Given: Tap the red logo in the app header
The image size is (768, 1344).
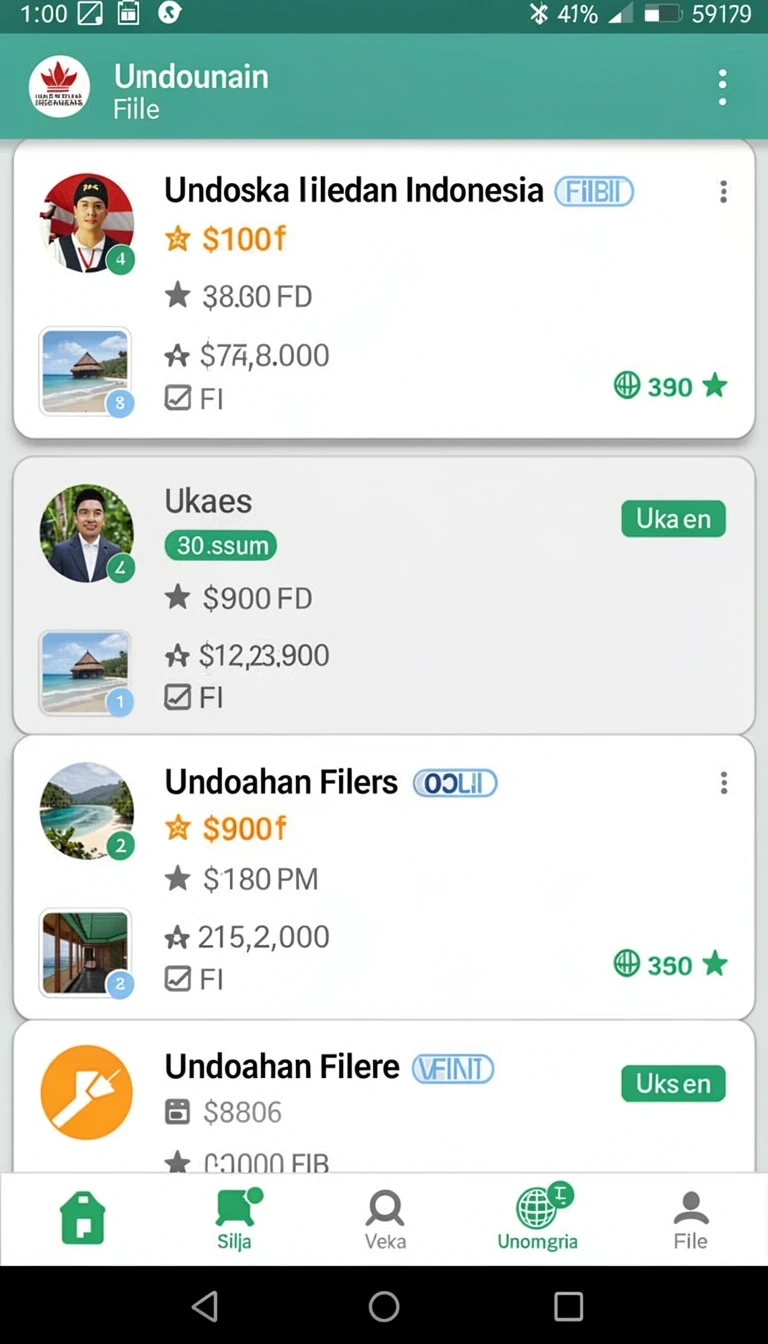Looking at the screenshot, I should [59, 87].
